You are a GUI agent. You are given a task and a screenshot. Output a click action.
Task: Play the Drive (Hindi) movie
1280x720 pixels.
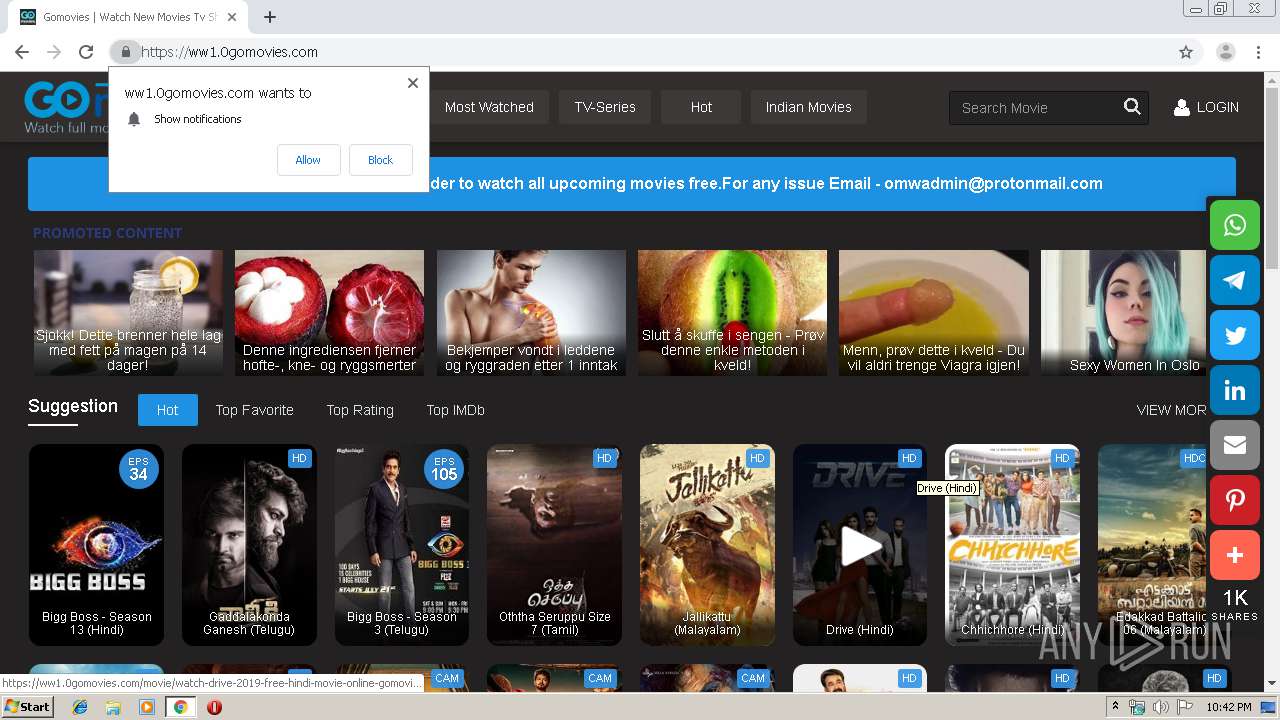(x=860, y=546)
